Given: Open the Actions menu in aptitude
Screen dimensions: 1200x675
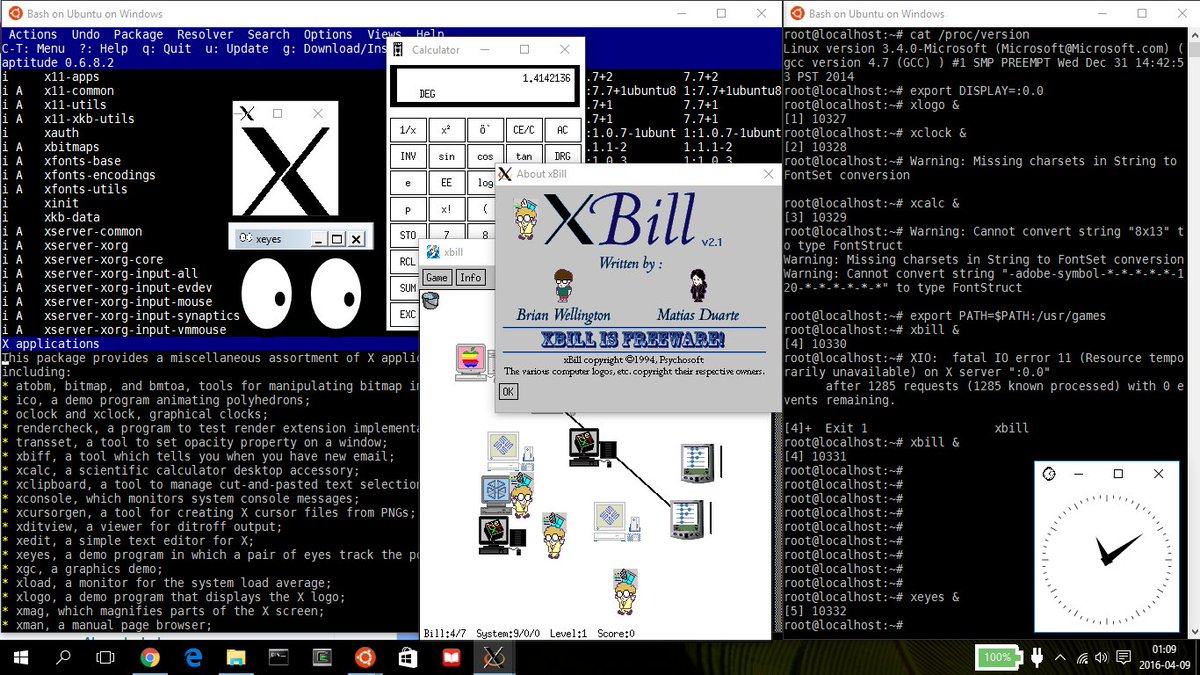Looking at the screenshot, I should point(33,34).
